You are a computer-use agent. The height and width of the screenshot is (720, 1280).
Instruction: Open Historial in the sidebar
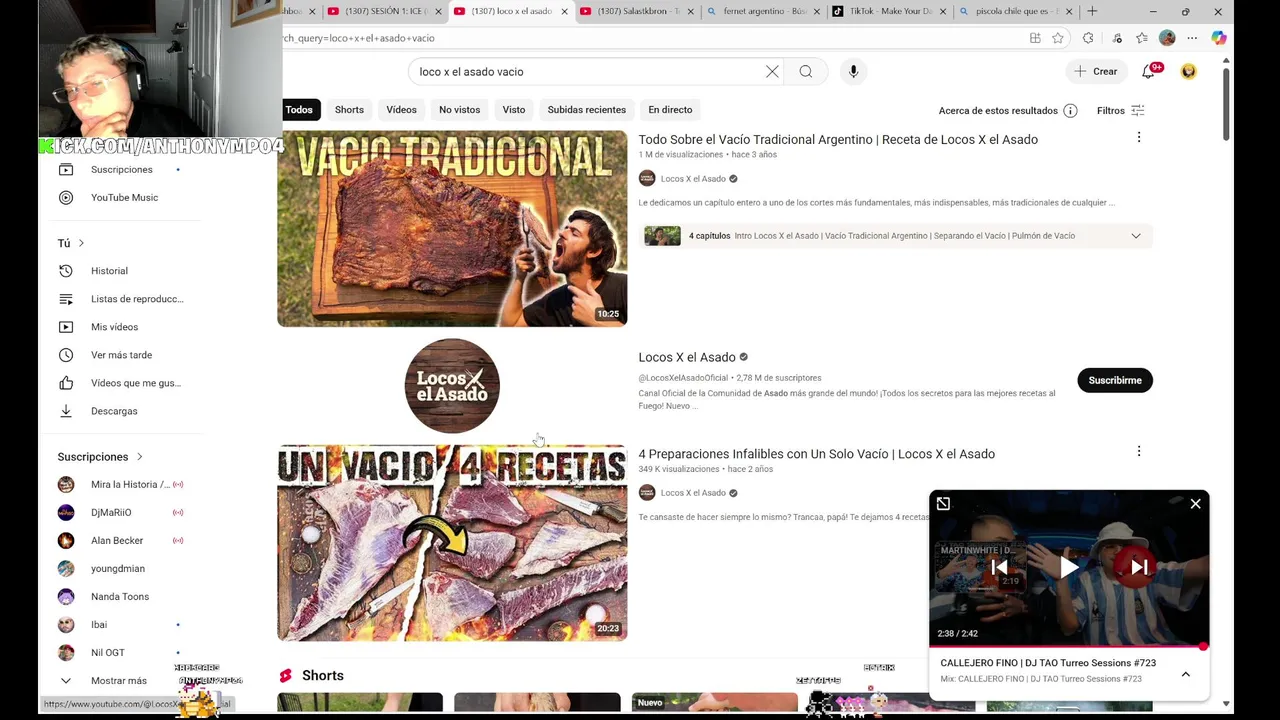coord(109,271)
